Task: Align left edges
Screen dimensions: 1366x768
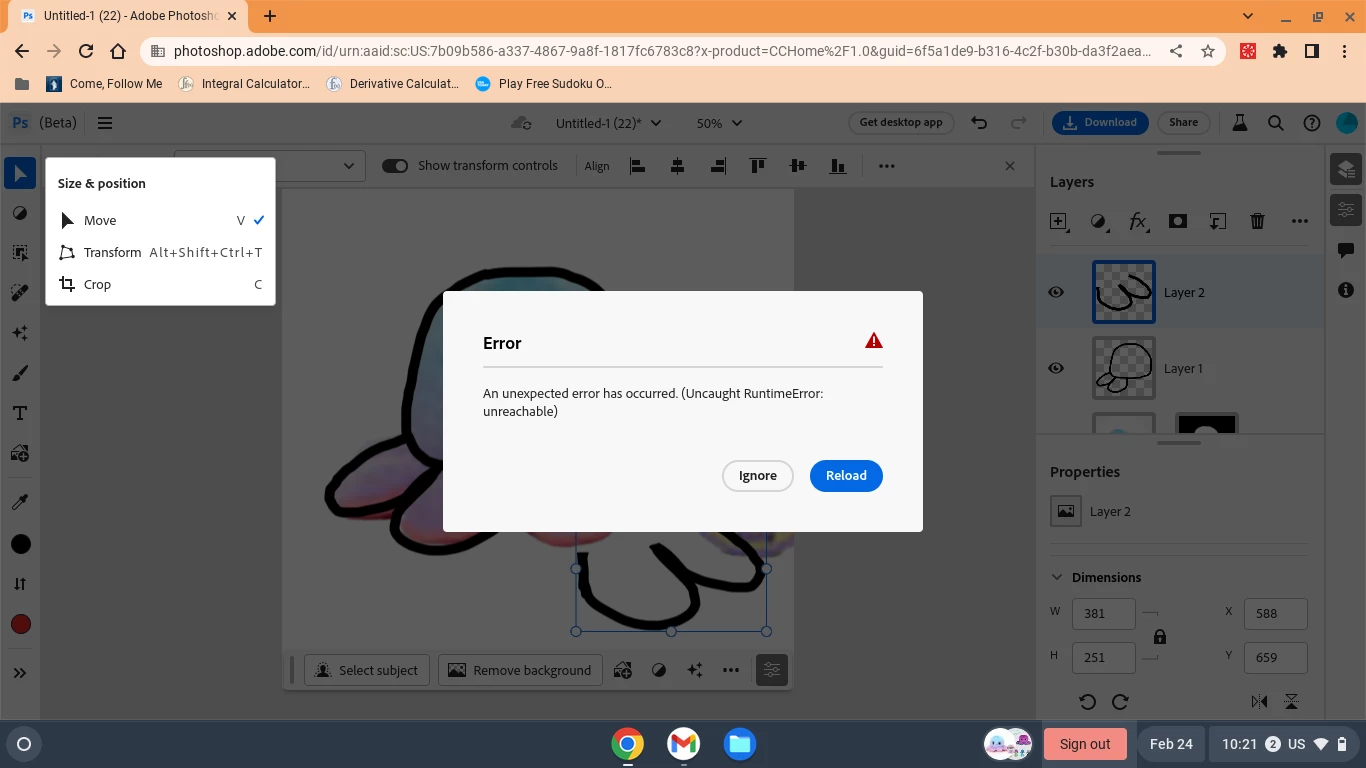Action: coord(637,166)
